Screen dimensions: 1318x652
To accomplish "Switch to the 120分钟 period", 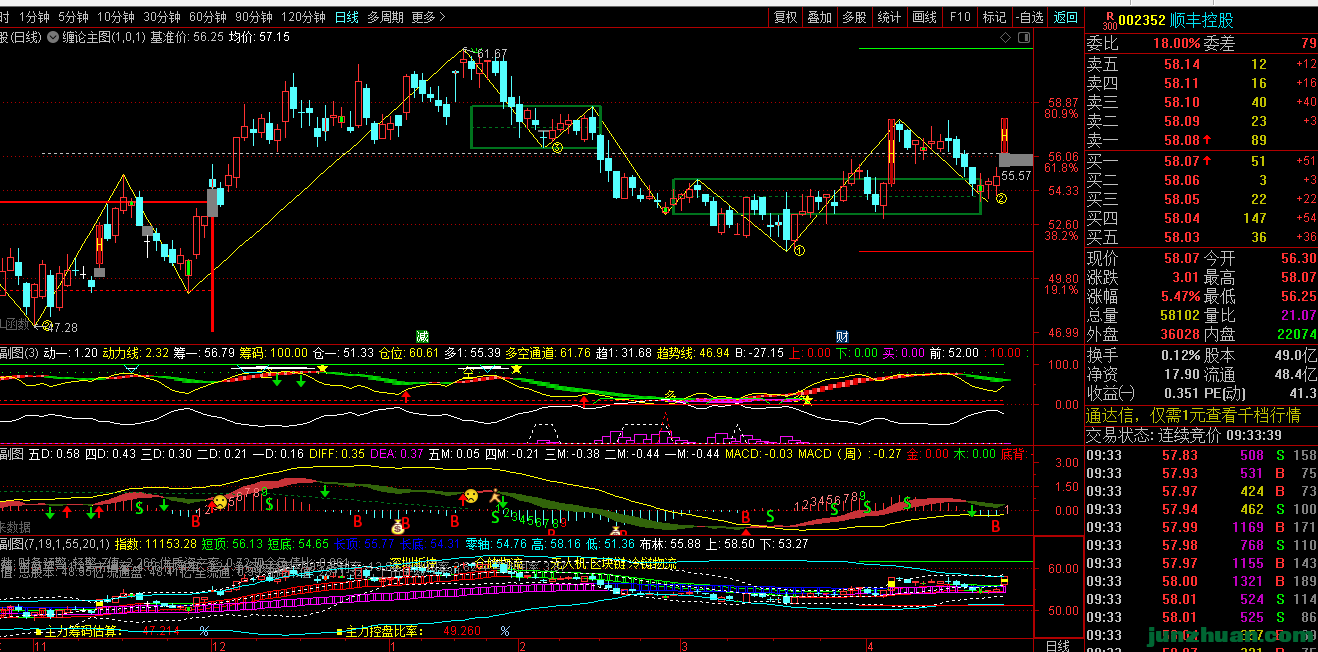I will click(x=304, y=17).
